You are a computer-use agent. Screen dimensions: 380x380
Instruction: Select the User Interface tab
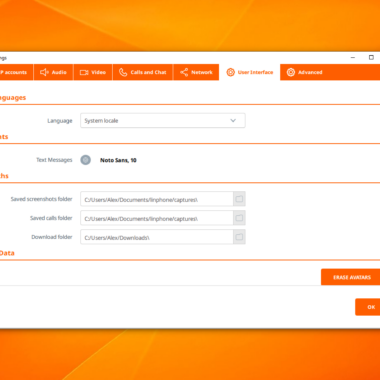click(x=250, y=72)
